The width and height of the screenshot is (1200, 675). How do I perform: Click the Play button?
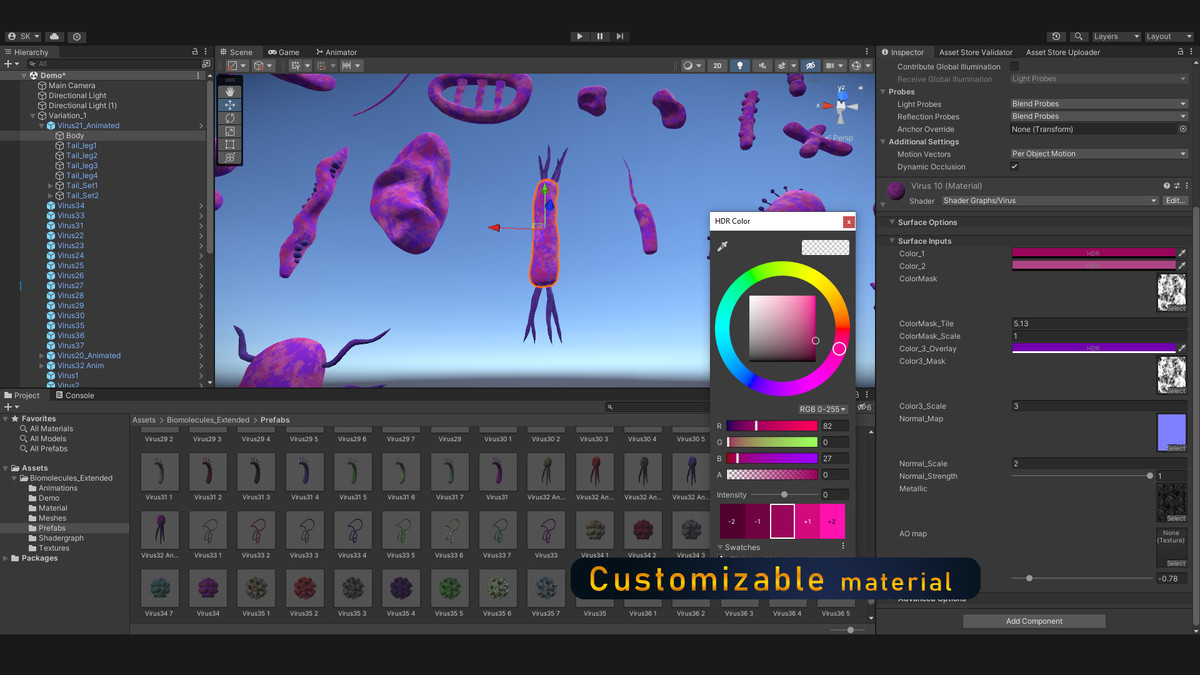(x=580, y=37)
